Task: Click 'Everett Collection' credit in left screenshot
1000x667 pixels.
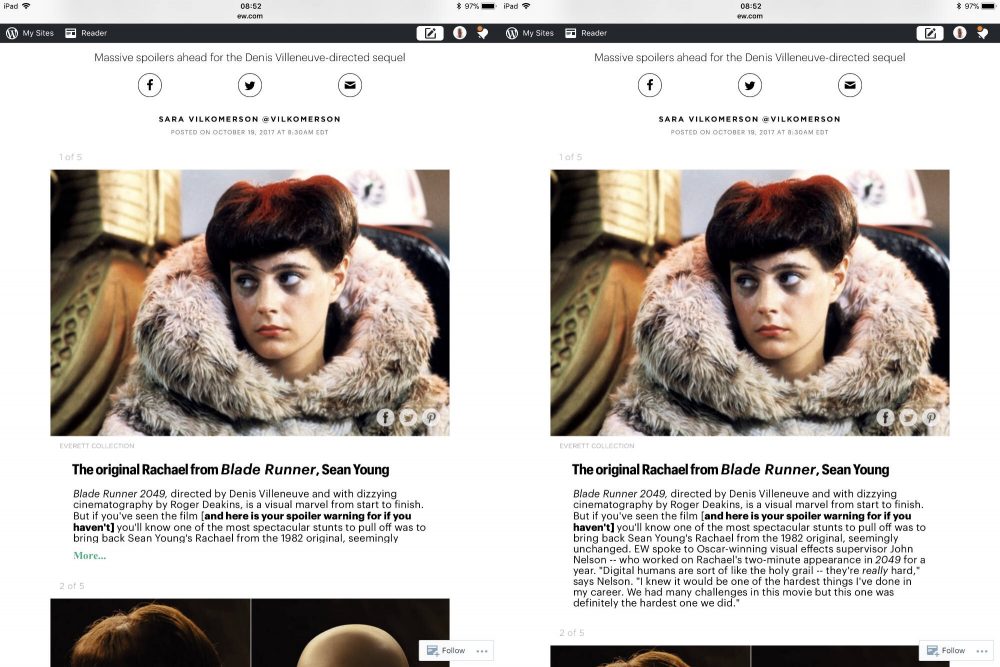Action: pos(97,446)
